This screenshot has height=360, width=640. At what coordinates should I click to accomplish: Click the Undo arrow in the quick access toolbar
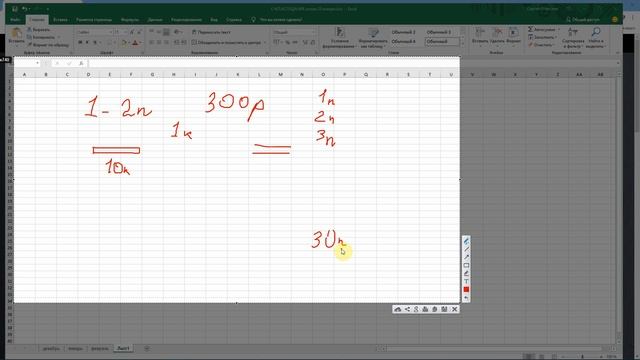click(24, 9)
